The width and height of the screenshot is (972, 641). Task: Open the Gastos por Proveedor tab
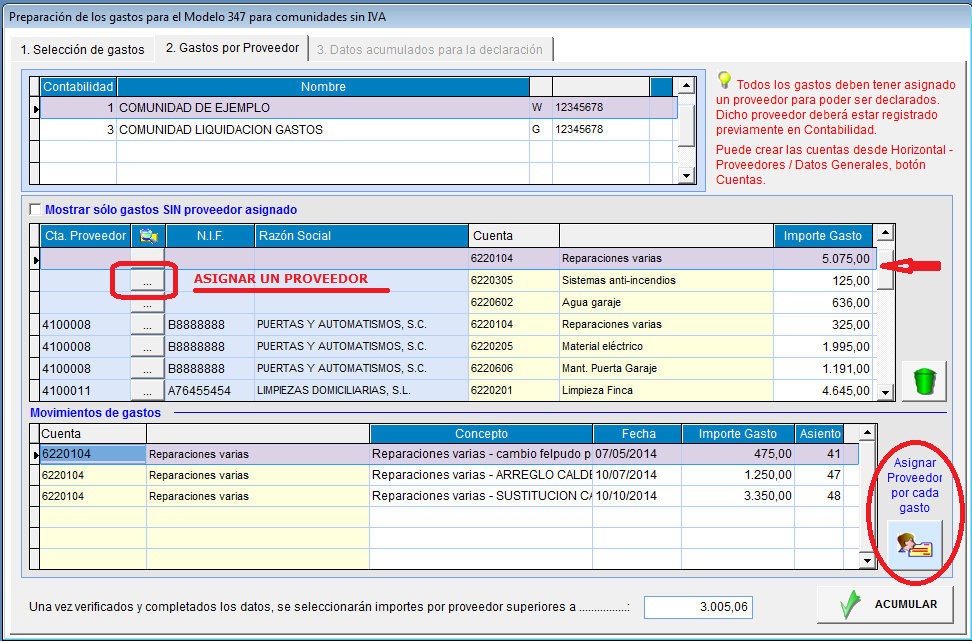232,49
